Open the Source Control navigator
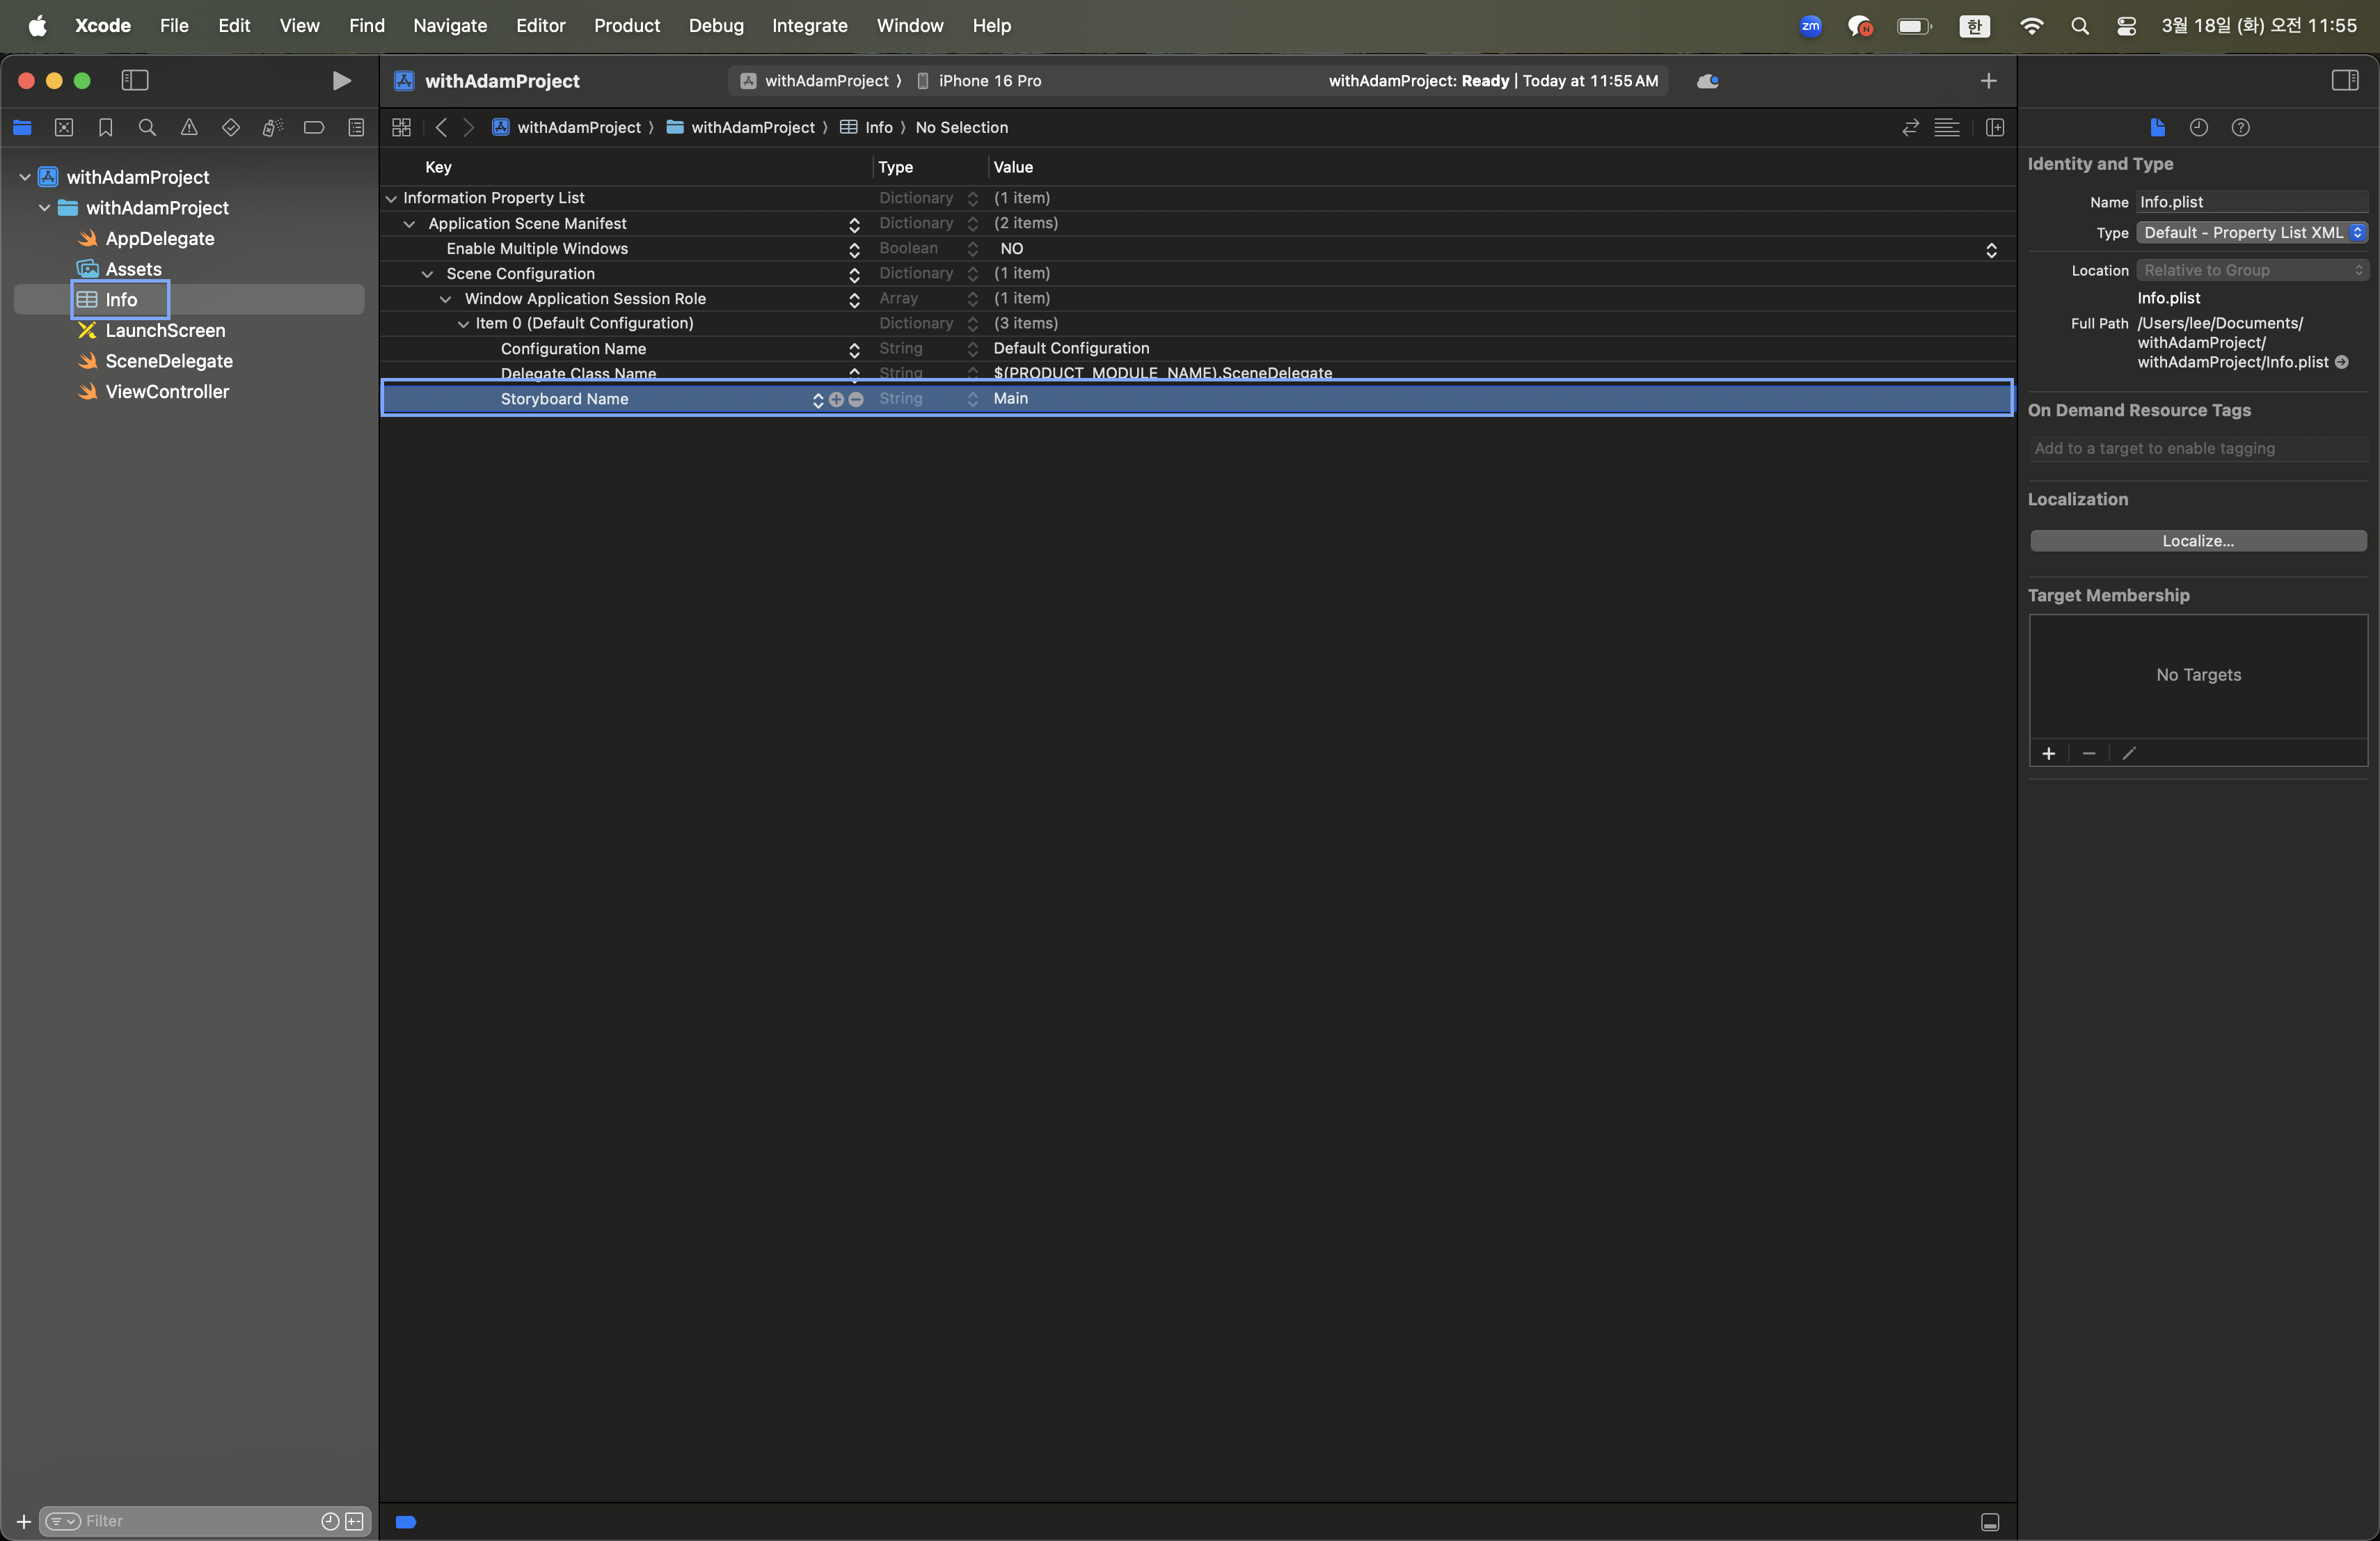Viewport: 2380px width, 1541px height. pyautogui.click(x=64, y=127)
